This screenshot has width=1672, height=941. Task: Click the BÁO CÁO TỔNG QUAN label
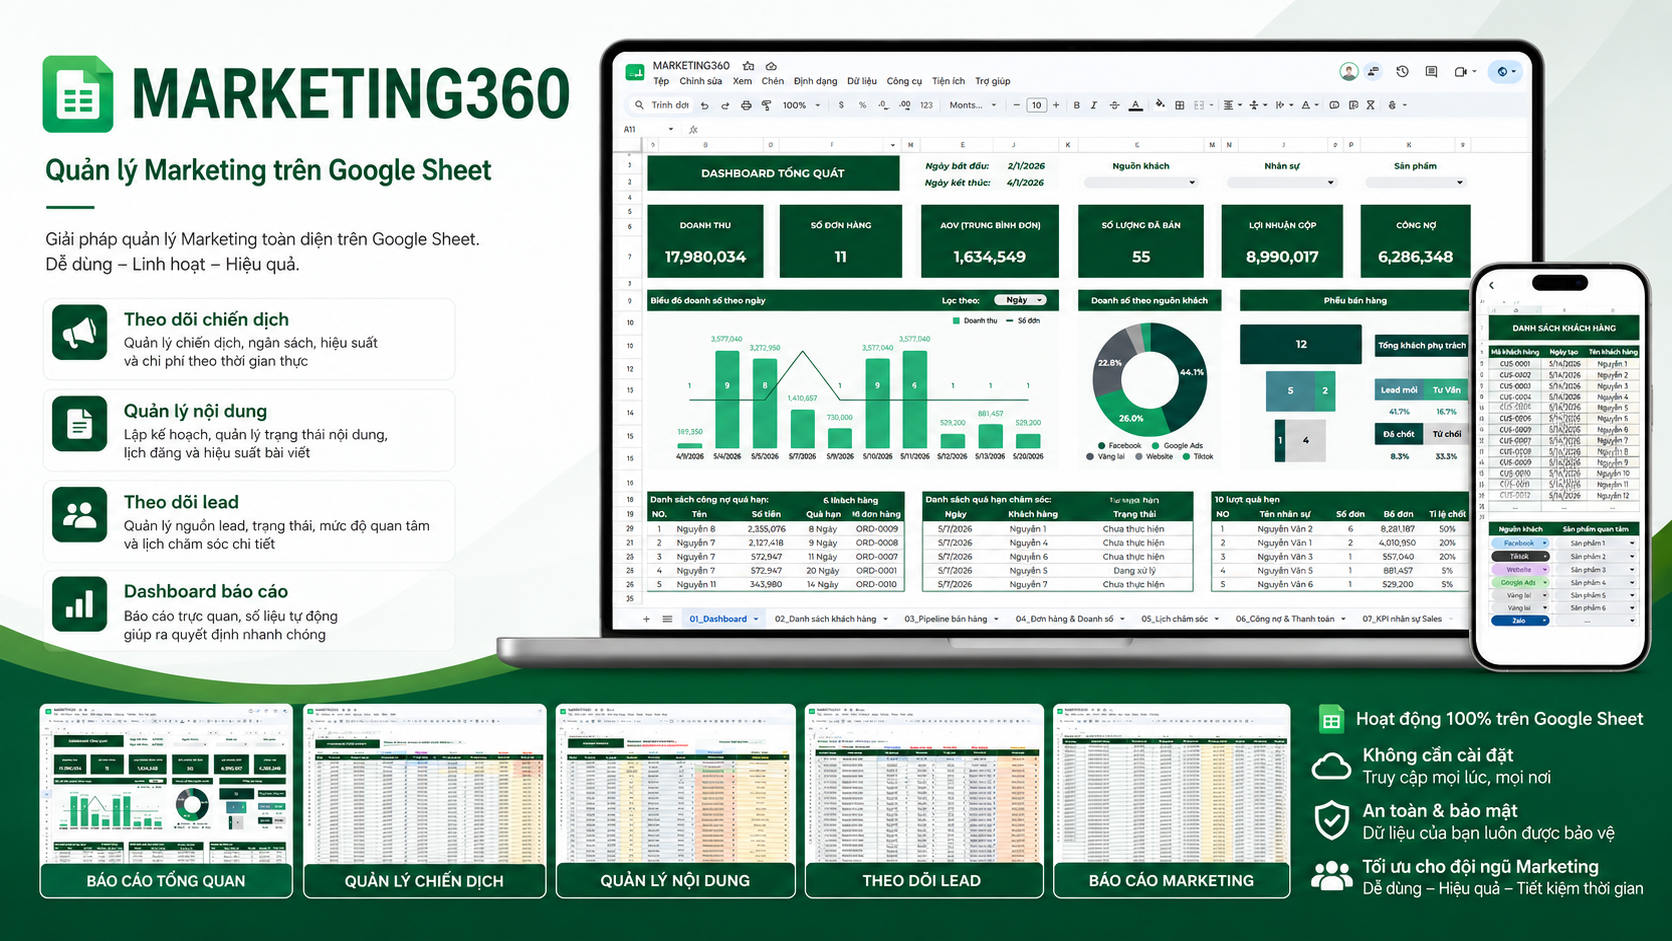click(x=166, y=881)
